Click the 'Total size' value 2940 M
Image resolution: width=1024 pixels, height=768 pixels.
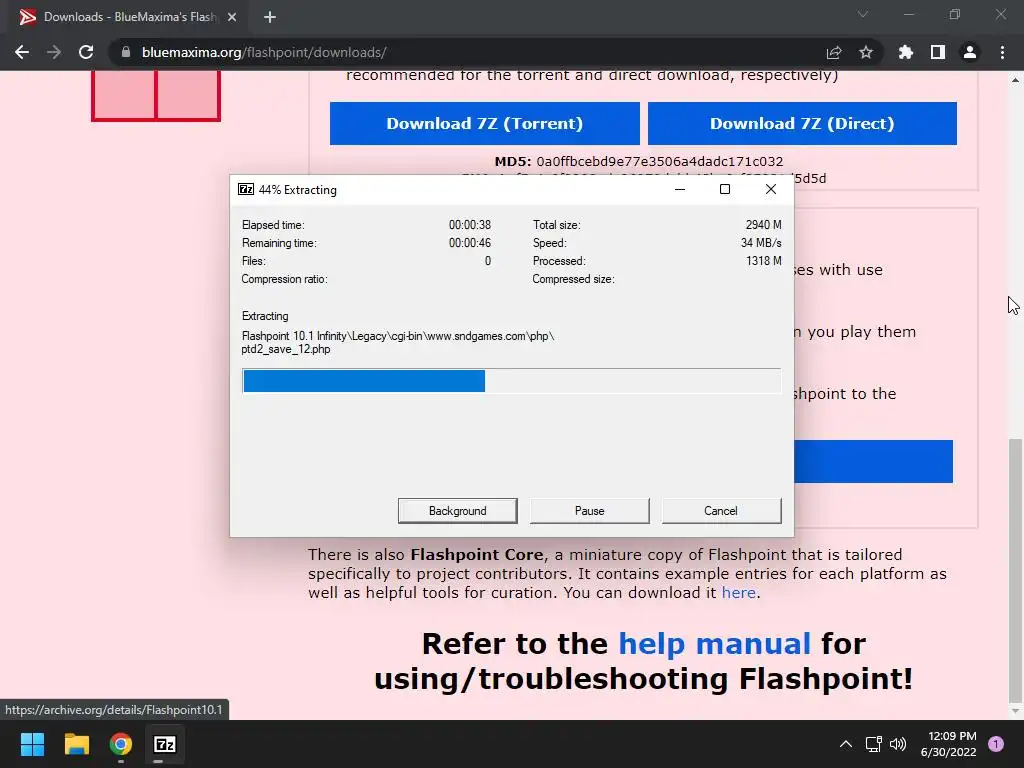[x=763, y=225]
